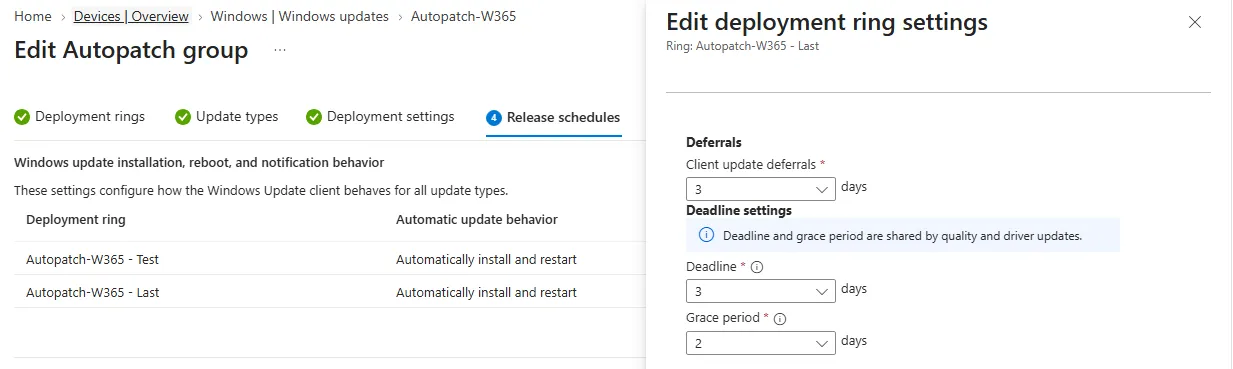Click the Deployment ring column header
Viewport: 1233px width, 369px height.
(x=76, y=220)
